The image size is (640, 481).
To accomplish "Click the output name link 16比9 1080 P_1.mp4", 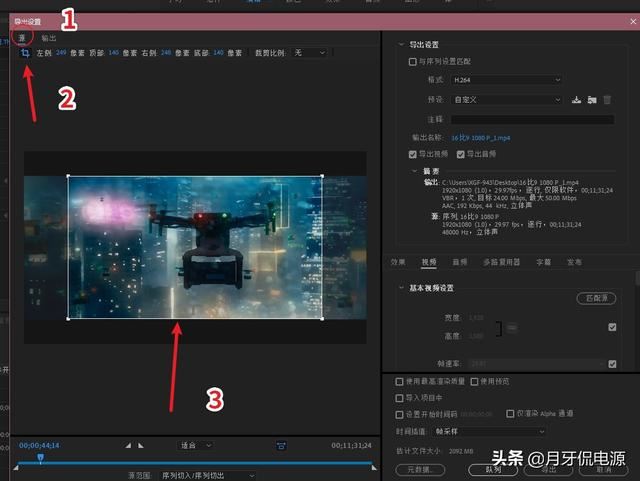I will [x=480, y=138].
